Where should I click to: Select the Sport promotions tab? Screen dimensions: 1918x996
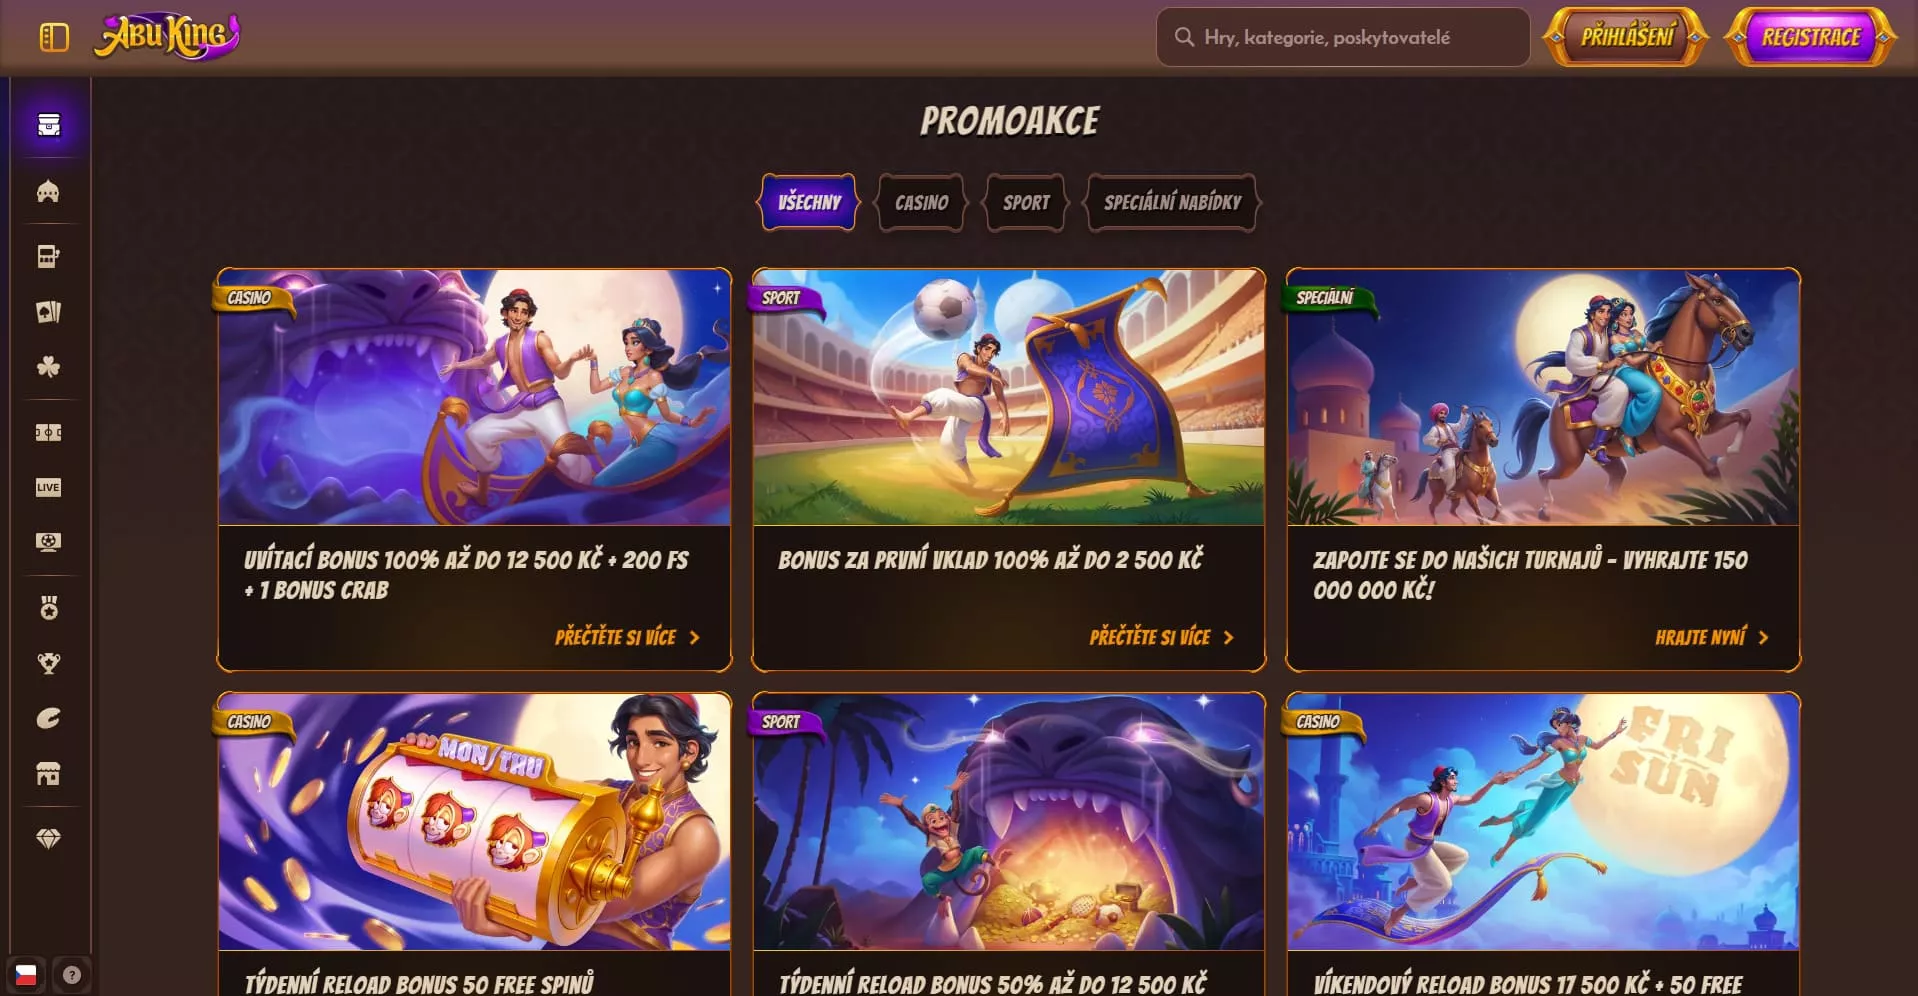(1026, 203)
